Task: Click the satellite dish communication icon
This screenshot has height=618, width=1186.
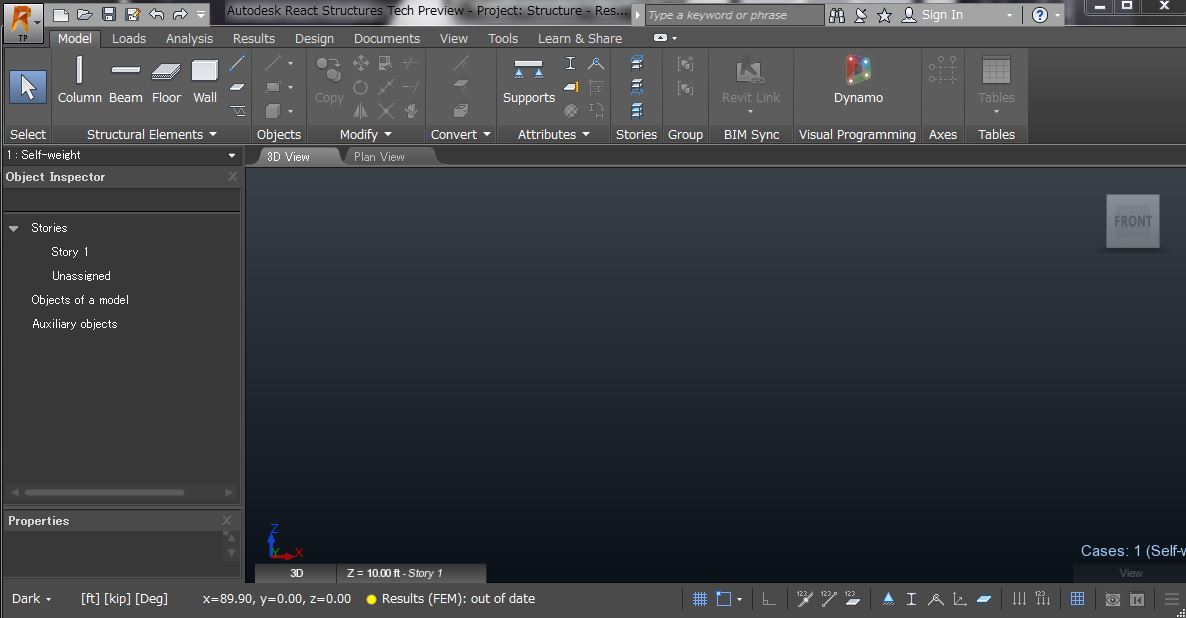Action: click(x=861, y=15)
